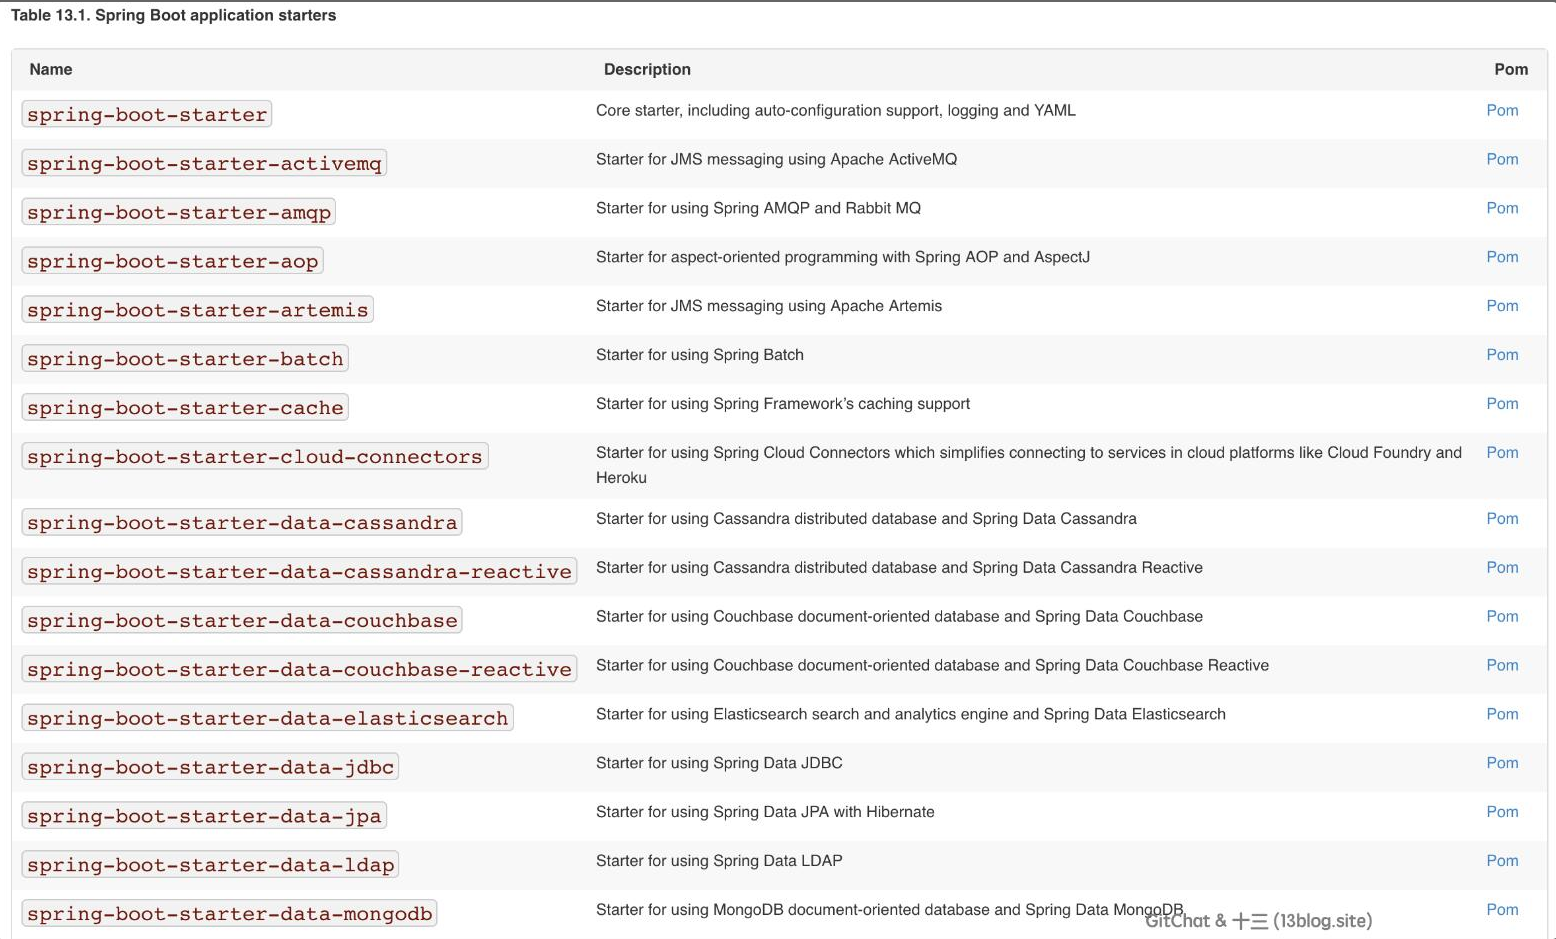Click description about Spring Framework's caching support

[x=783, y=404]
